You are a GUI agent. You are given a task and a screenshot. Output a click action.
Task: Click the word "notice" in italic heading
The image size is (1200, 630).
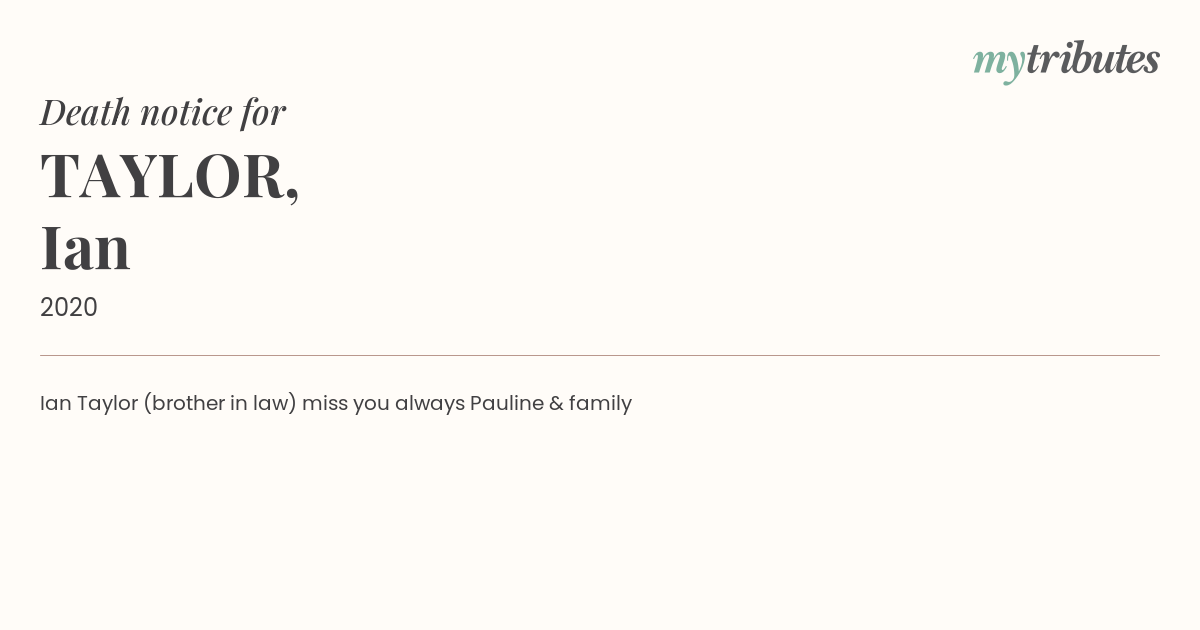tap(187, 114)
